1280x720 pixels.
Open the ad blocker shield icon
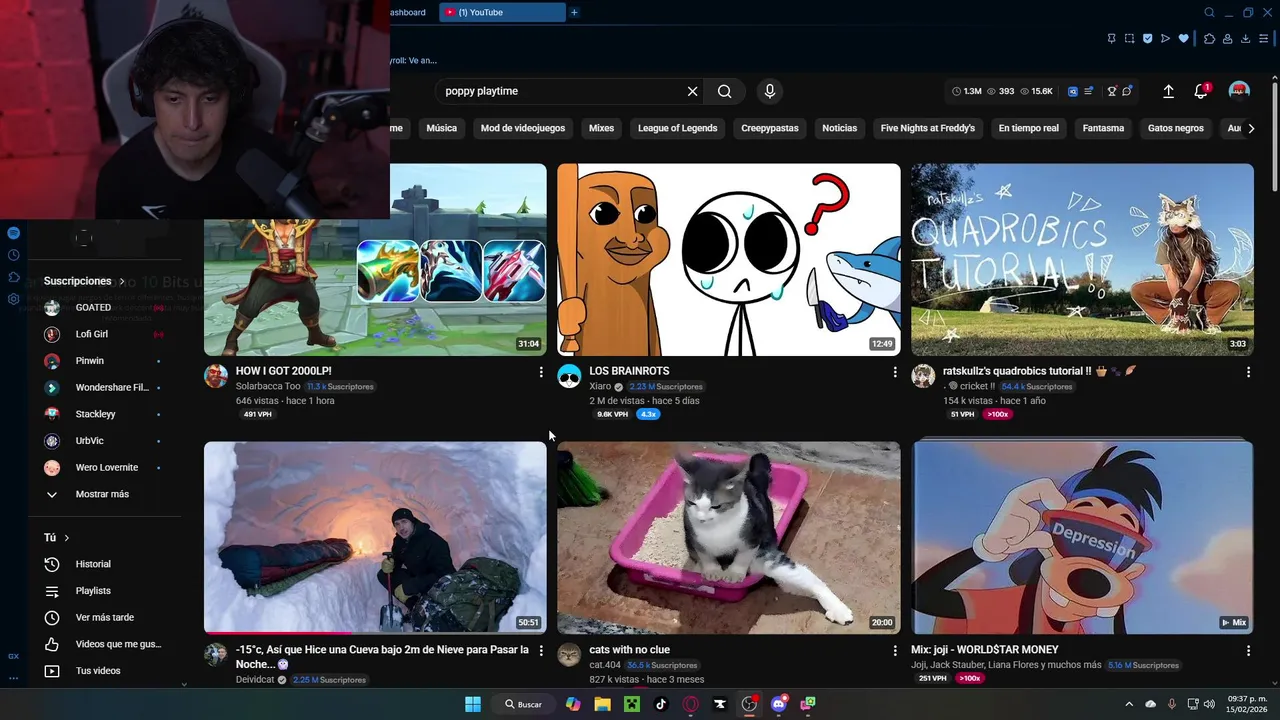(x=1148, y=39)
